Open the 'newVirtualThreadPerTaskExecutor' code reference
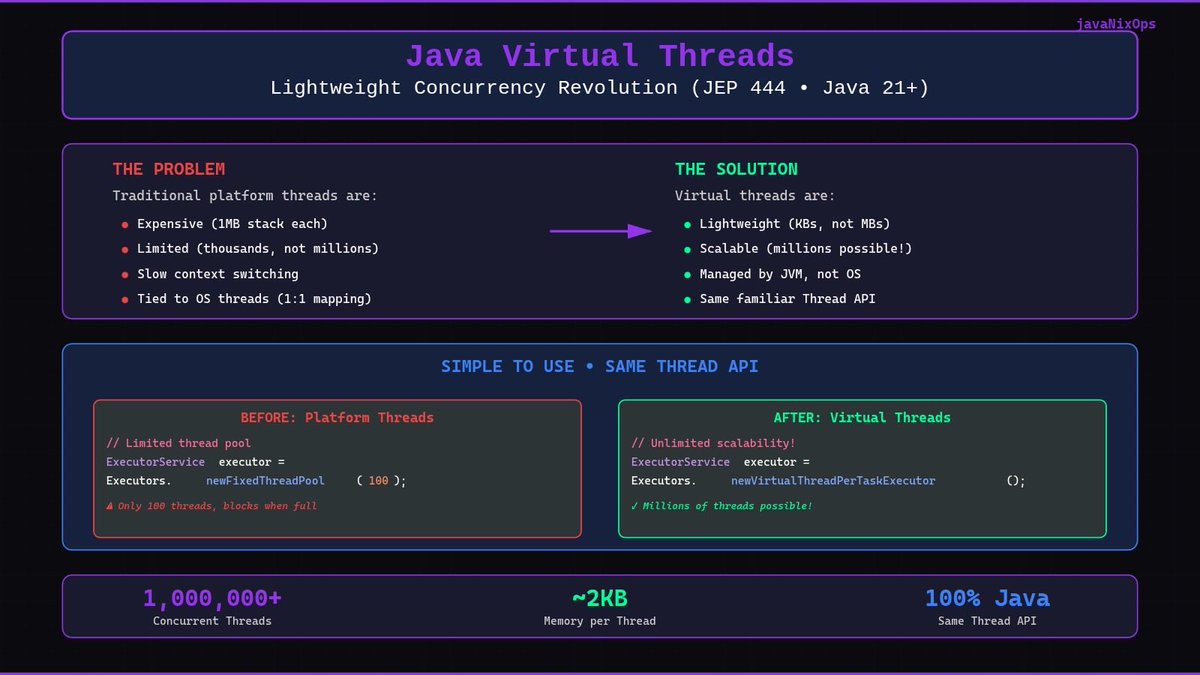The image size is (1200, 675). click(835, 480)
